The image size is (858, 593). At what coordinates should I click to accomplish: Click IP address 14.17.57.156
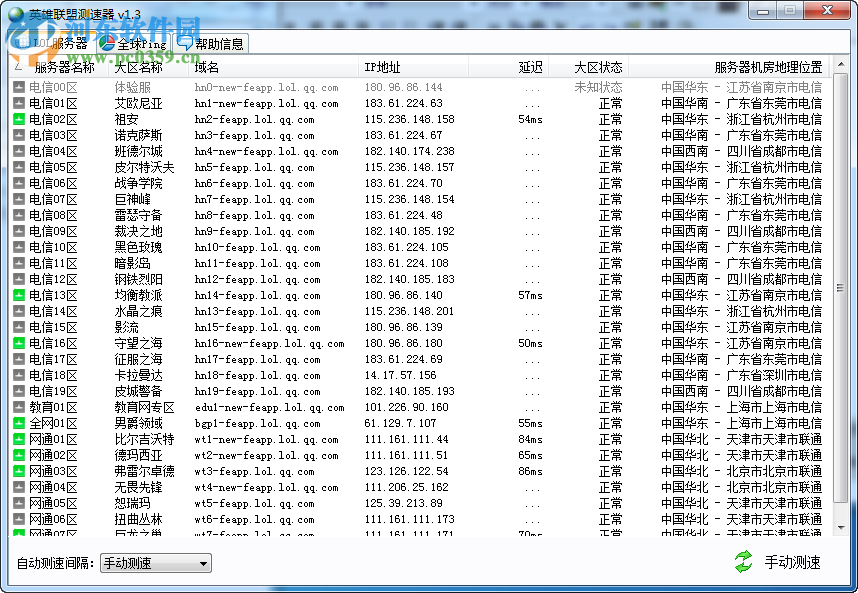(x=401, y=375)
